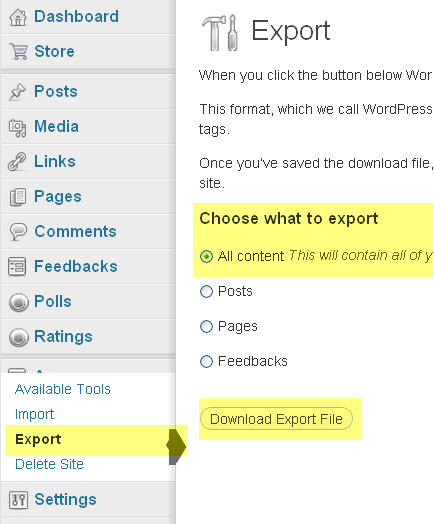Screen dimensions: 434x524
Task: Click the Posts pushpin icon
Action: (x=17, y=92)
